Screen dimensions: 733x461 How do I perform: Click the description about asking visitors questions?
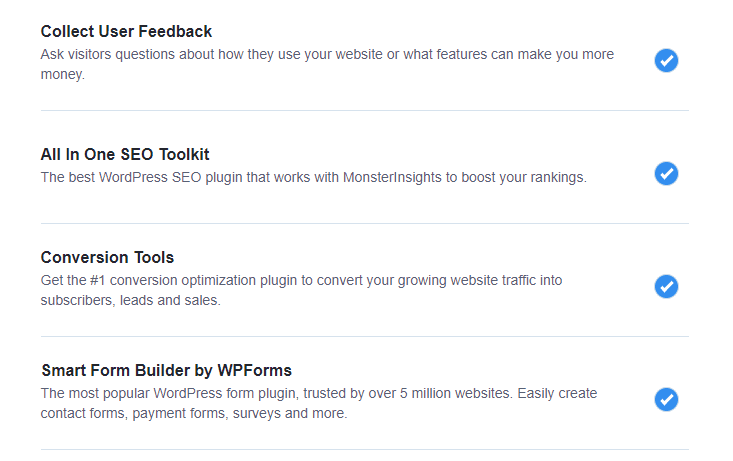pos(327,64)
